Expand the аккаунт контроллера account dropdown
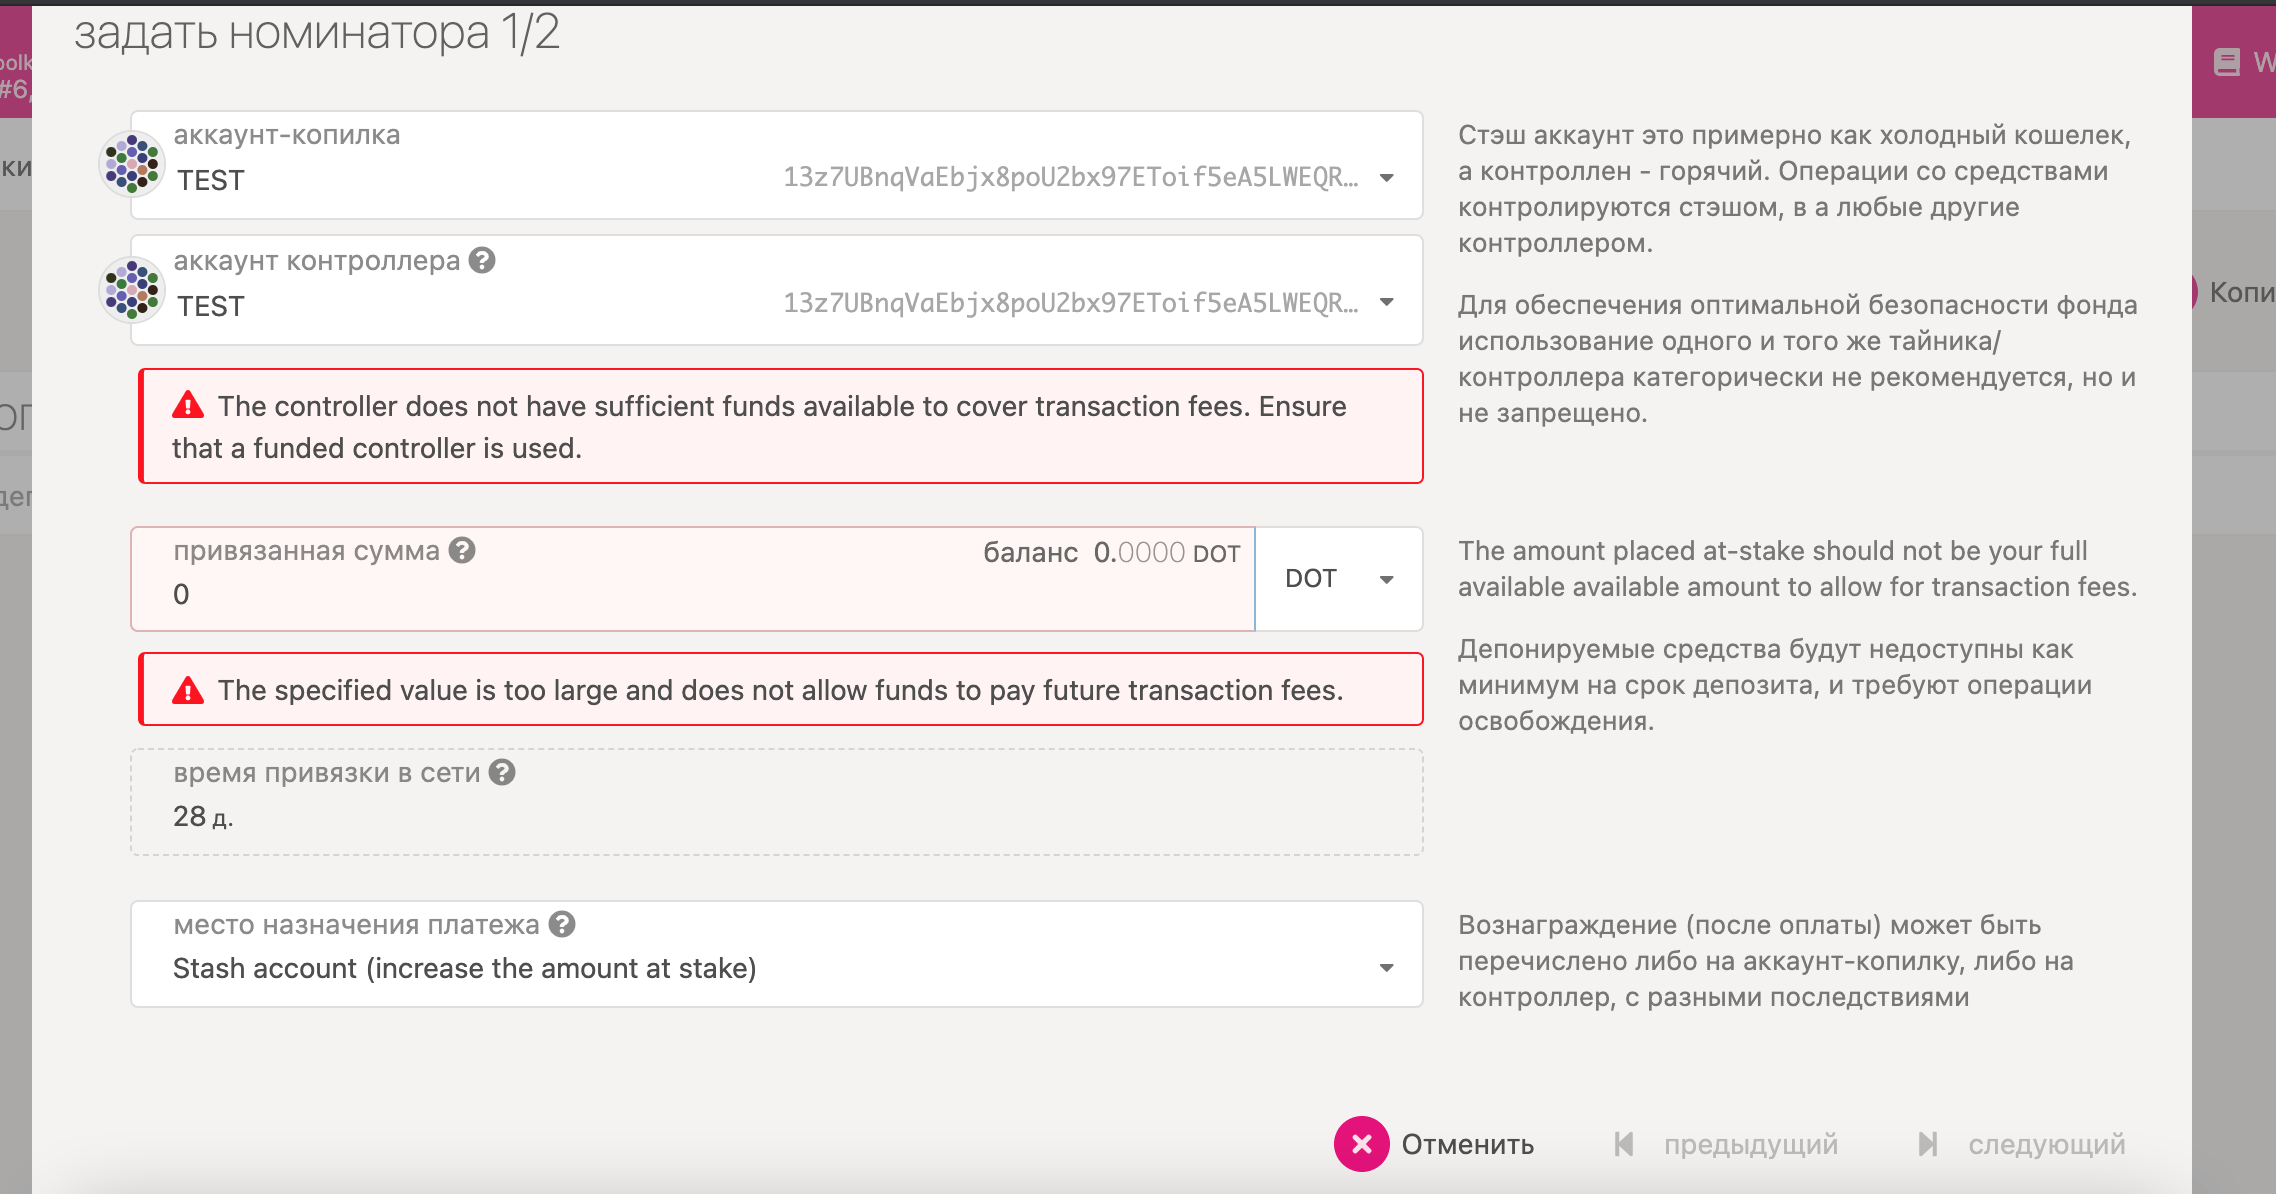The height and width of the screenshot is (1194, 2276). [x=1387, y=302]
